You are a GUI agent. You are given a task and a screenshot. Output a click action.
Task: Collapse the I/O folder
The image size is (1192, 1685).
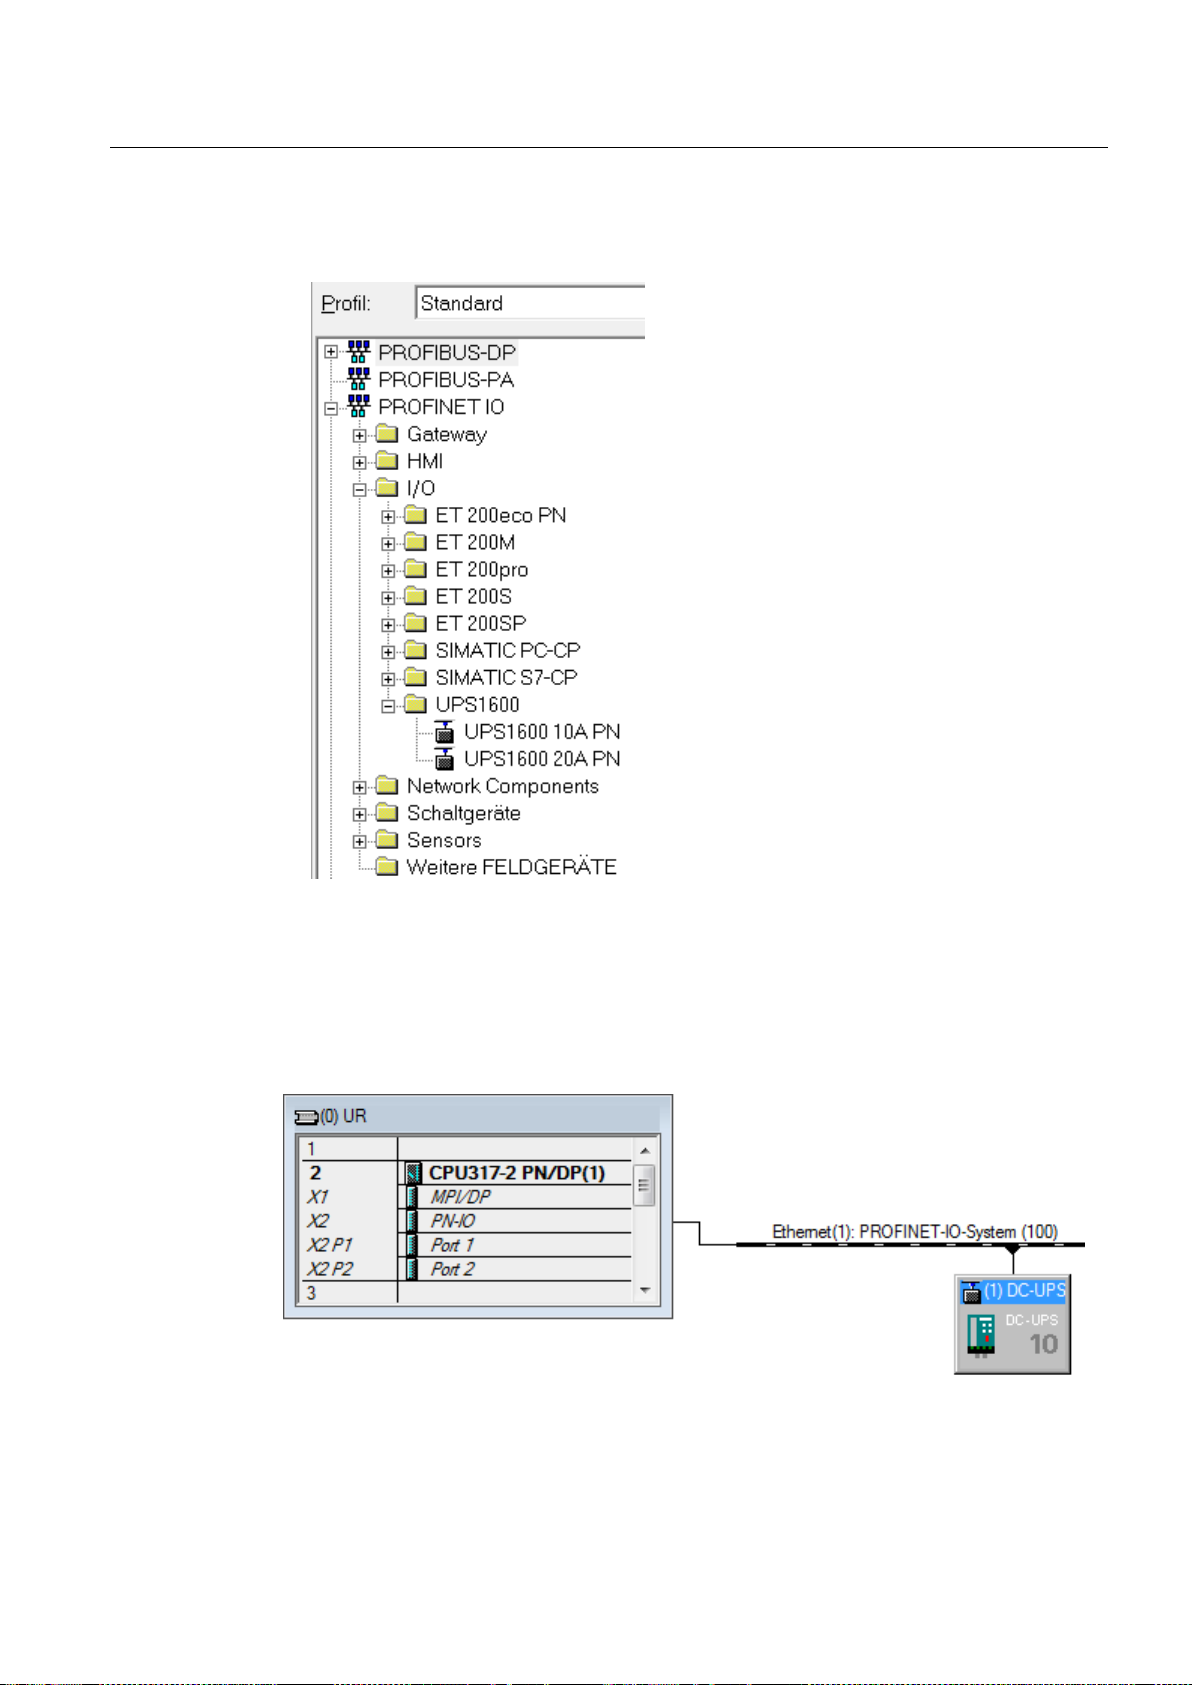(360, 489)
